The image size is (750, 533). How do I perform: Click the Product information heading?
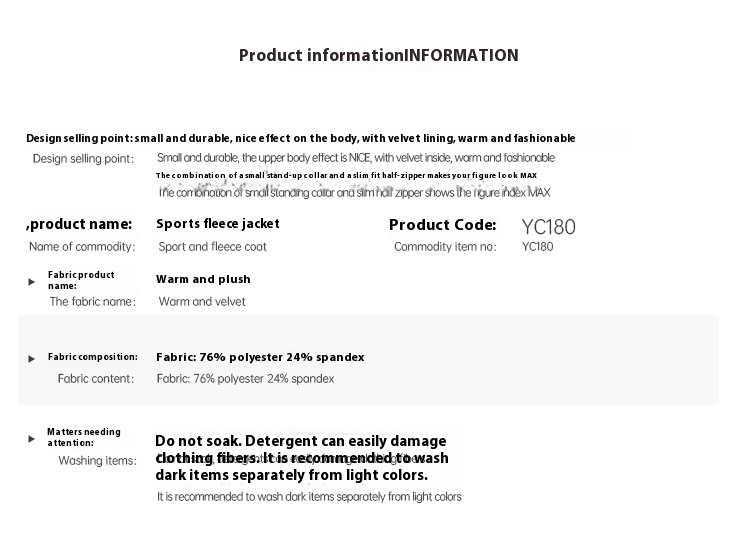pyautogui.click(x=378, y=55)
